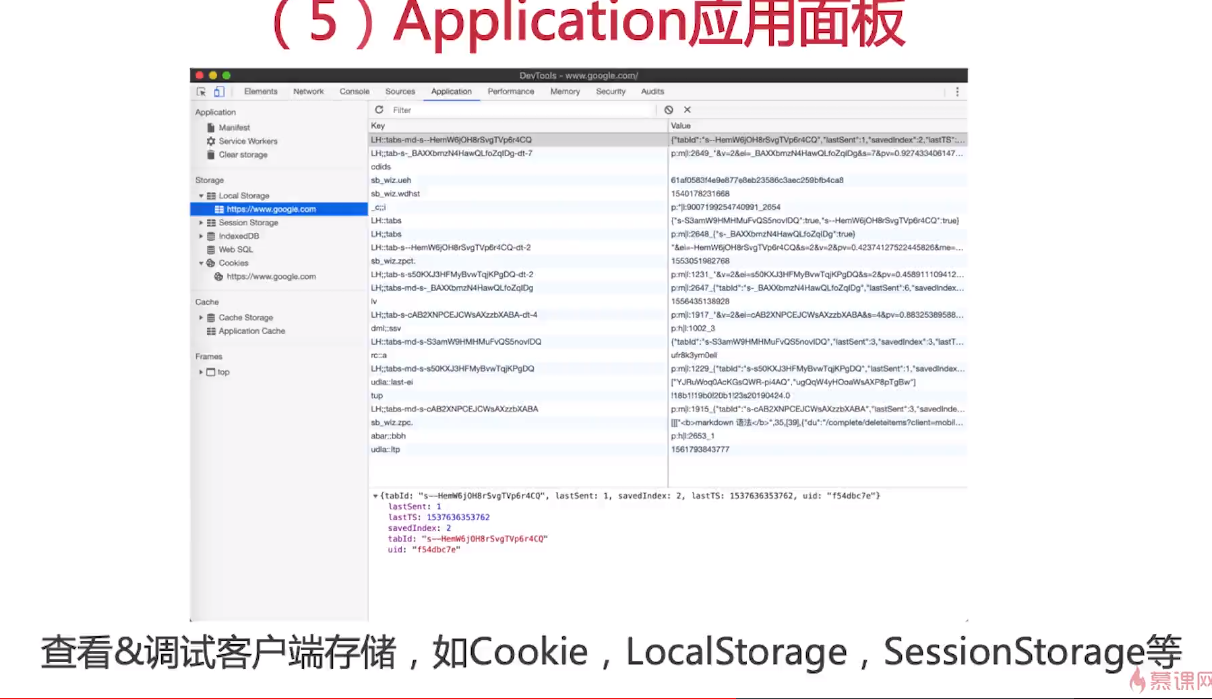Collapse the Local Storage tree node
The image size is (1212, 699).
tap(201, 196)
